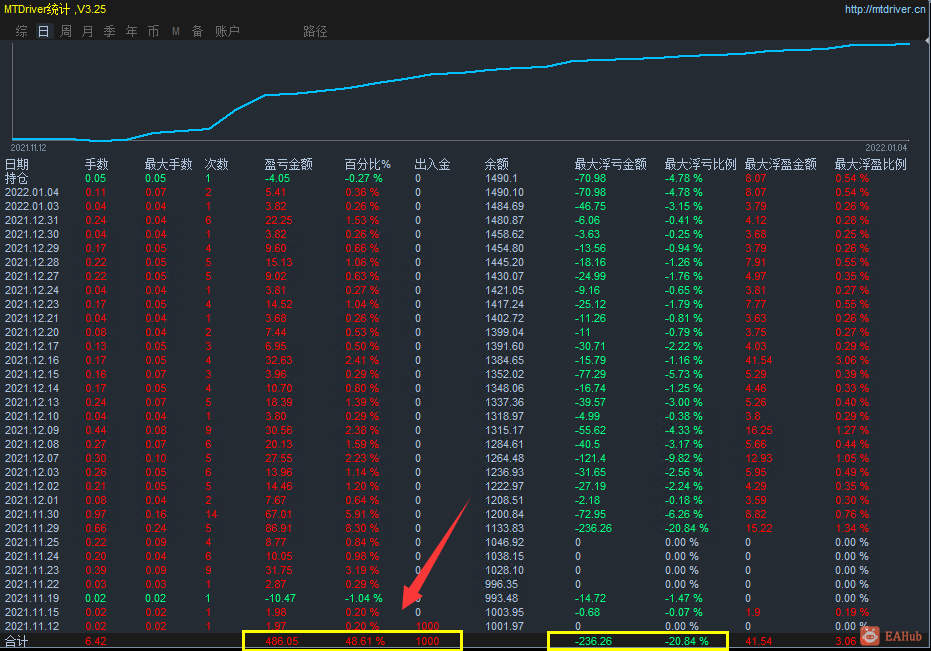Click the 48.61 % total percentage
931x651 pixels.
365,641
